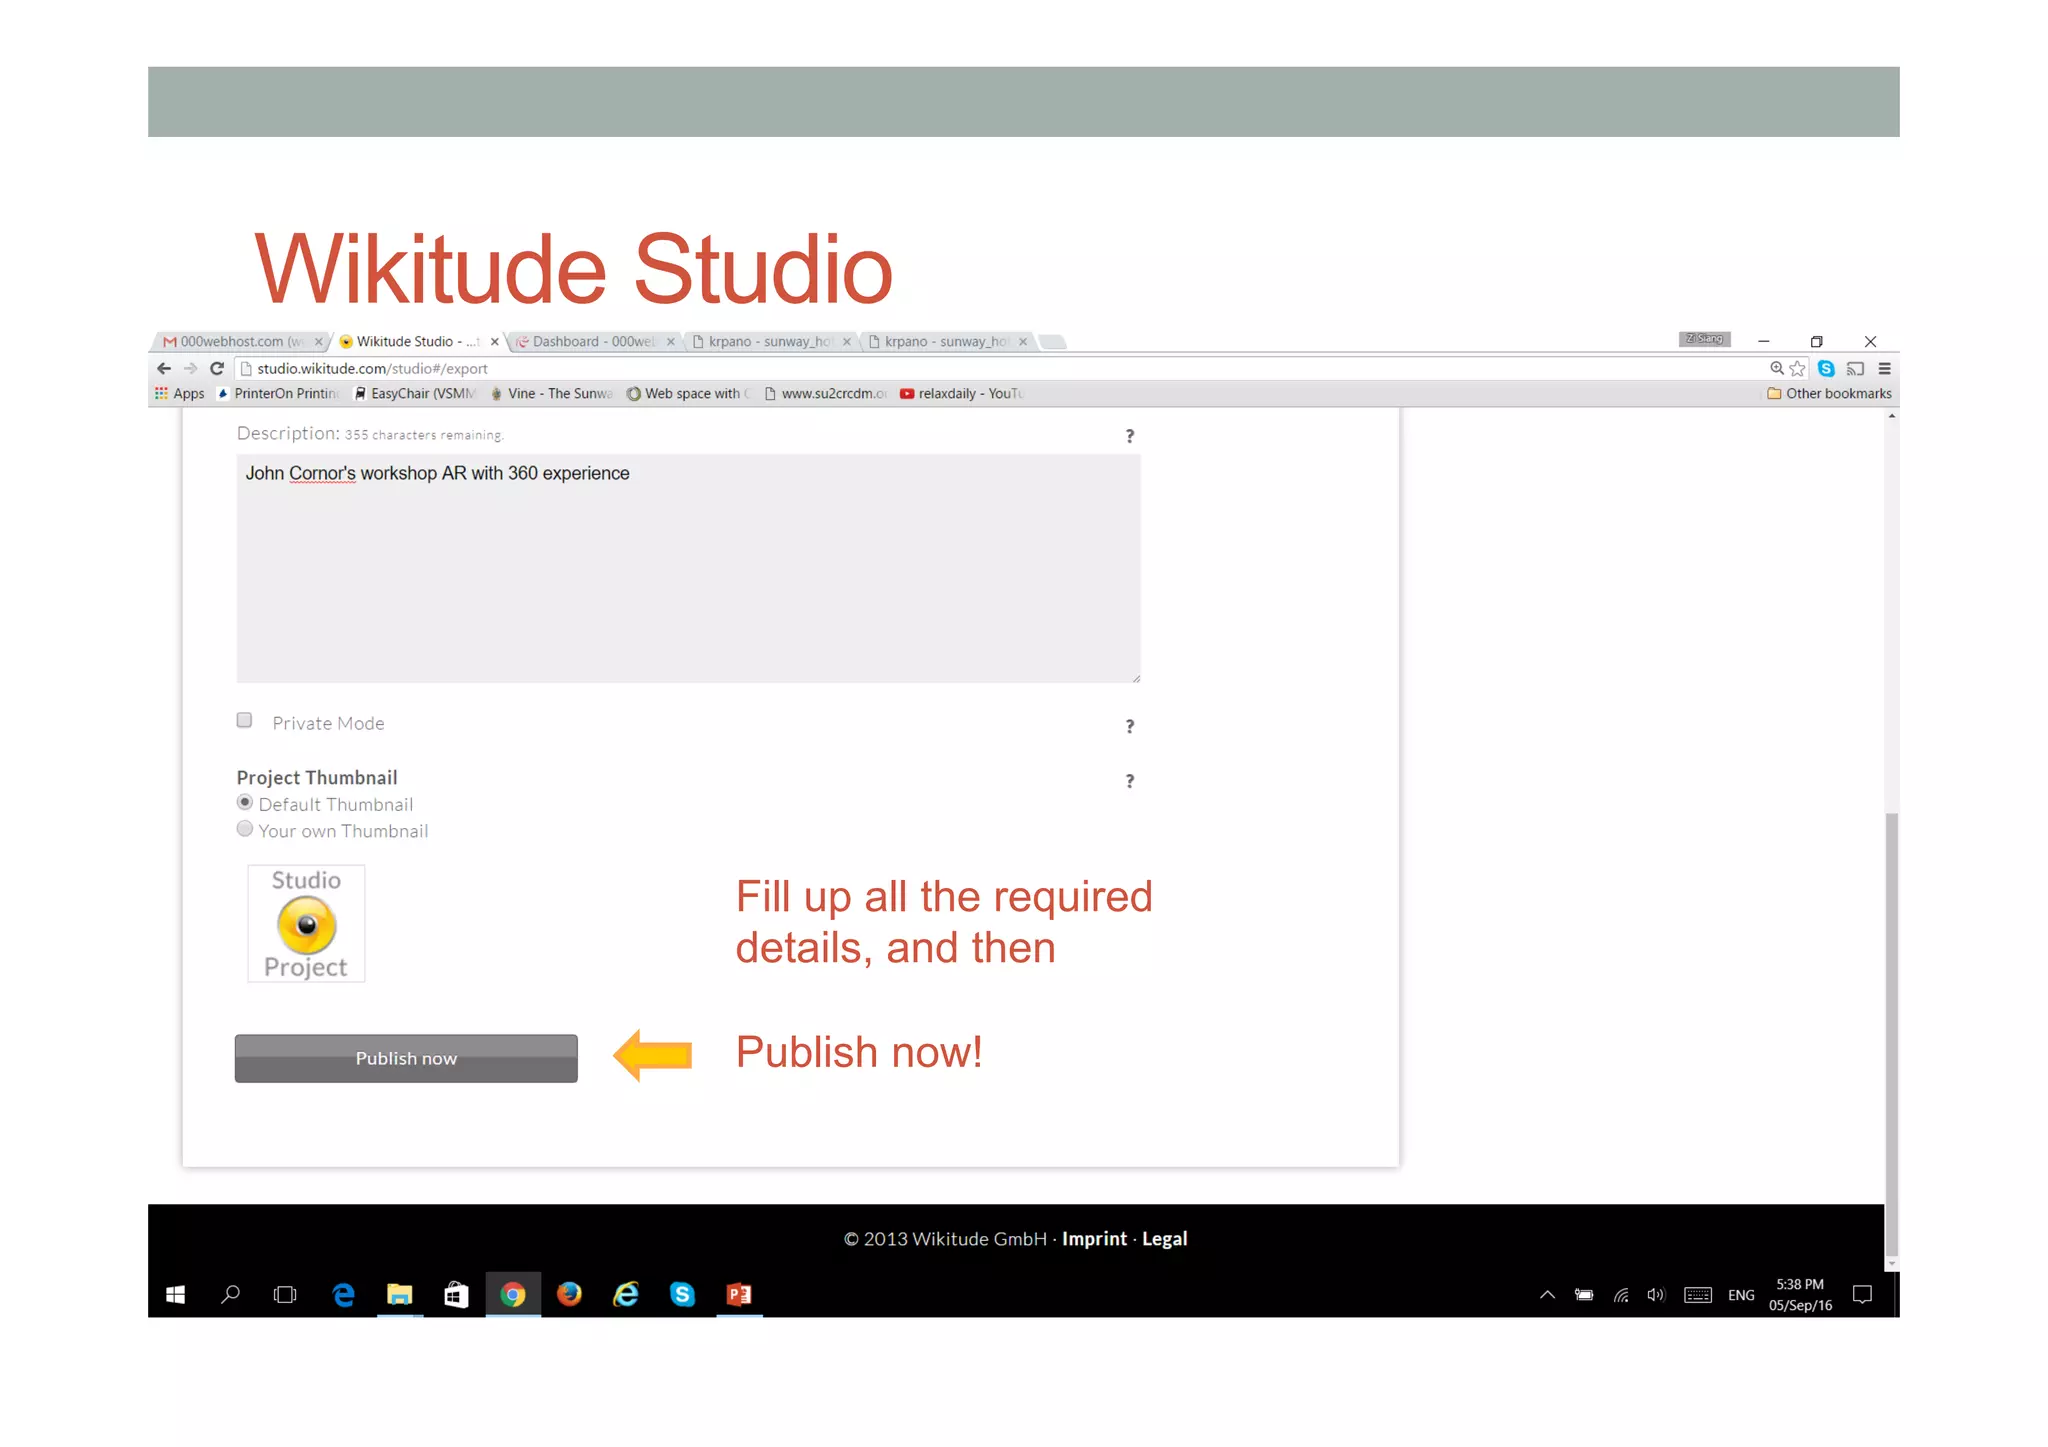The image size is (2048, 1447).
Task: Open Windows Store from taskbar
Action: (456, 1294)
